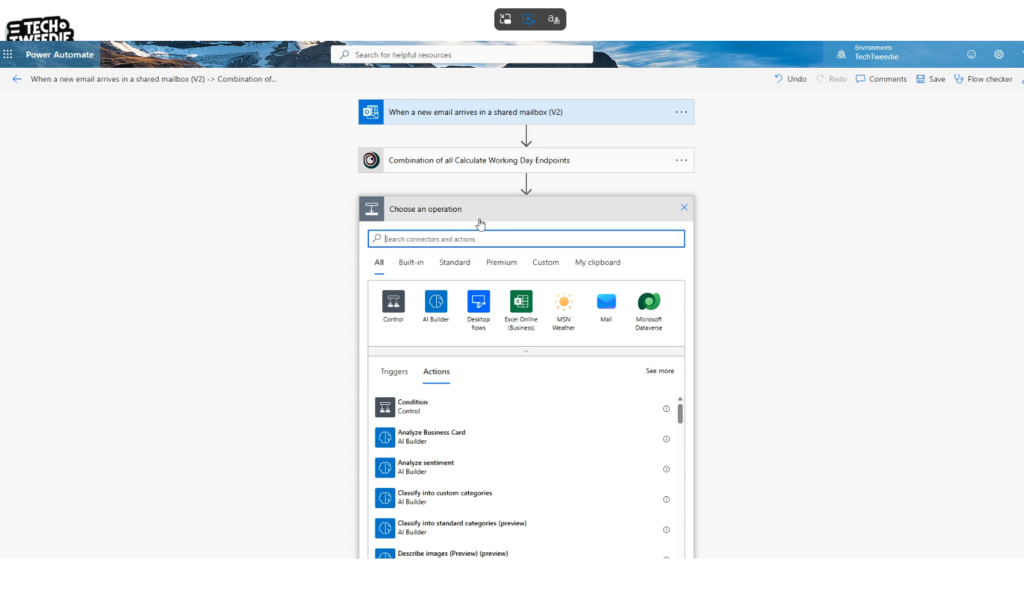Screen dimensions: 1024x598
Task: Click the See more link
Action: [659, 371]
